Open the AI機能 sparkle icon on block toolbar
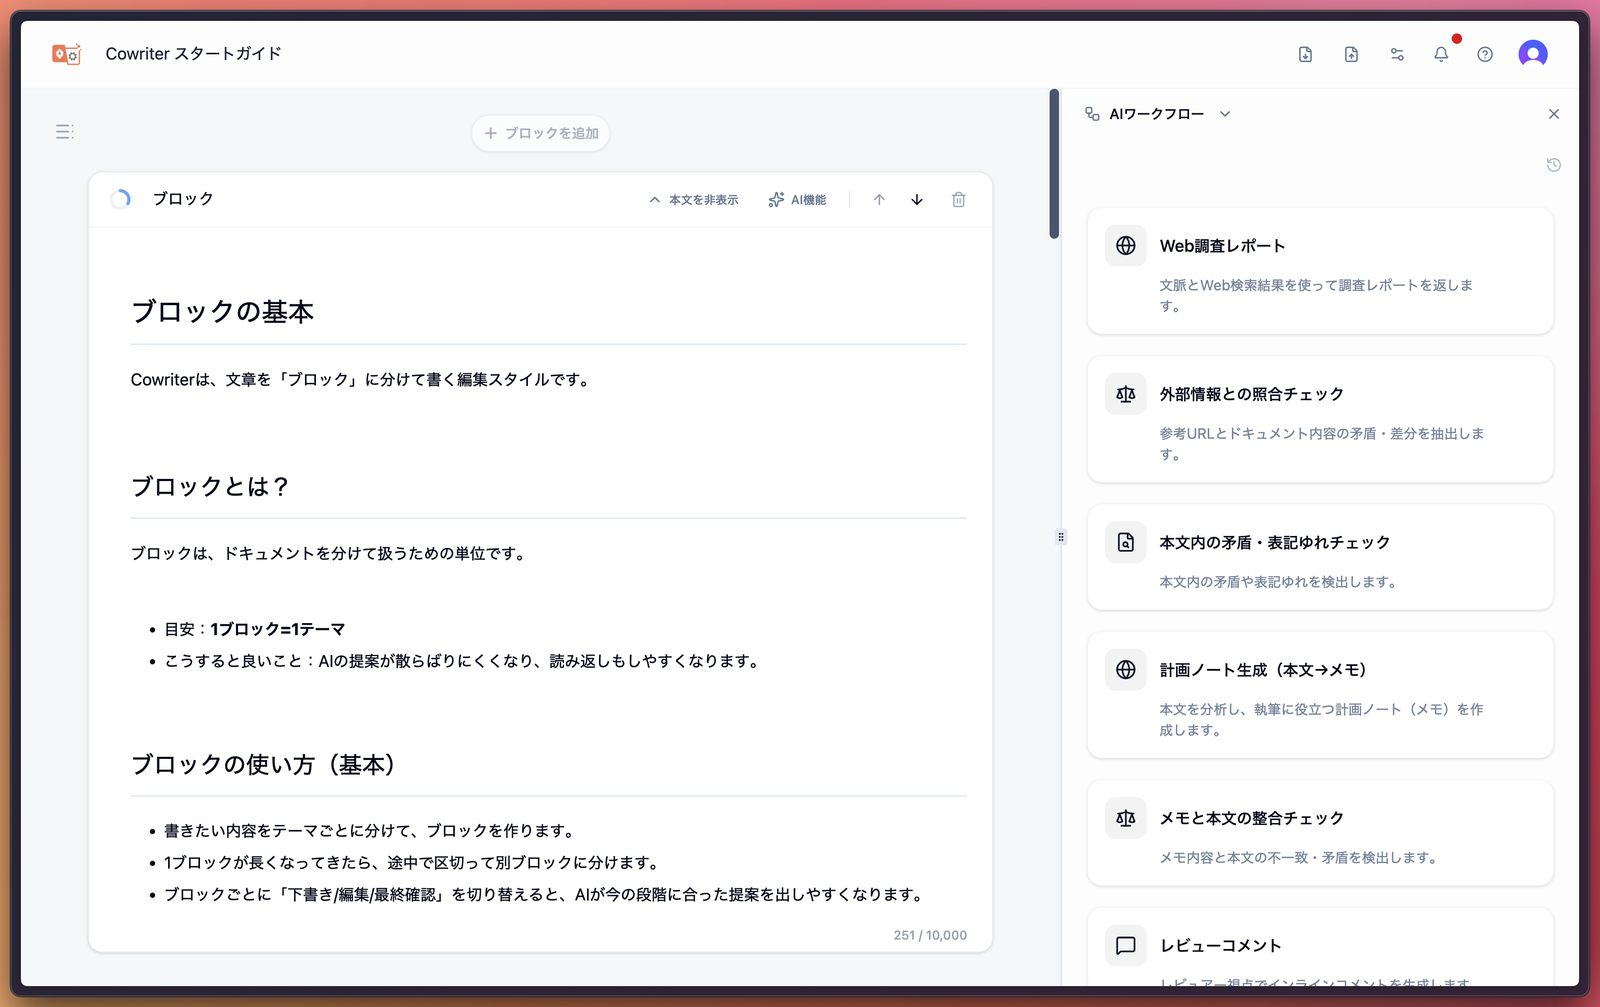Image resolution: width=1600 pixels, height=1007 pixels. coord(776,199)
